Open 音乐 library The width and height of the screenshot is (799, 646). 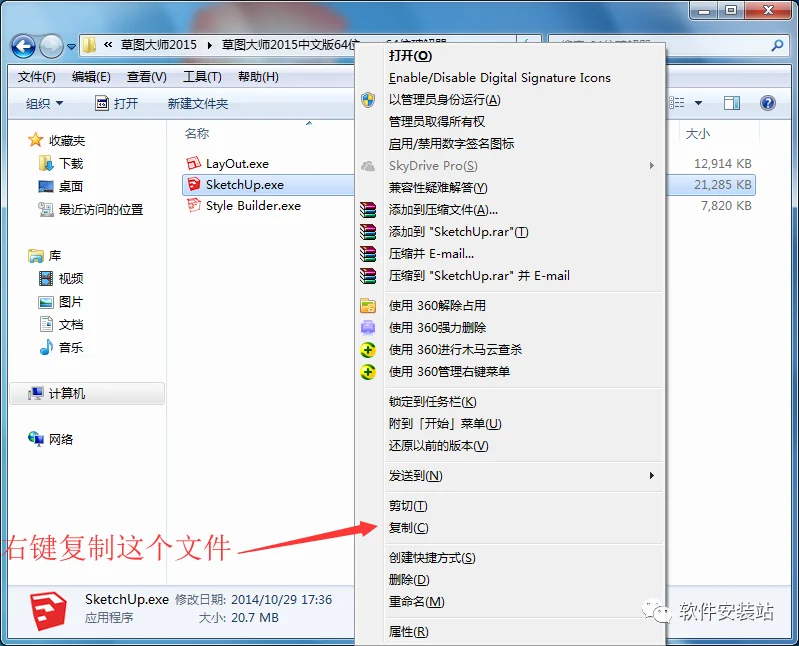pos(61,347)
